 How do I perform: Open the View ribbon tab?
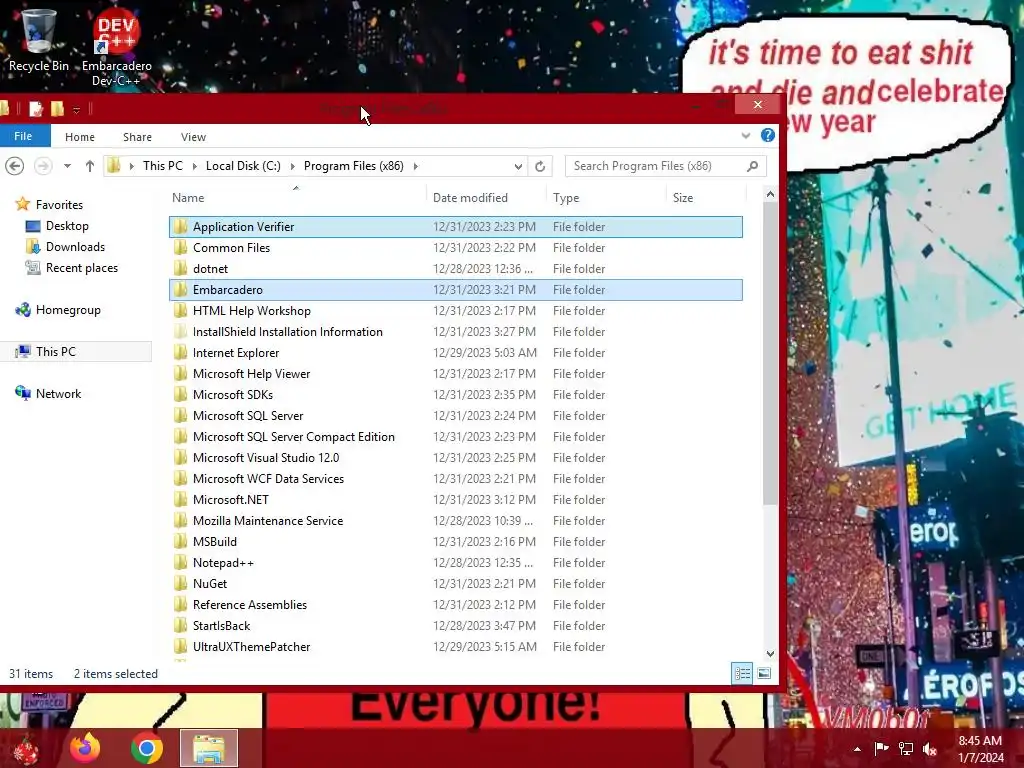point(193,136)
